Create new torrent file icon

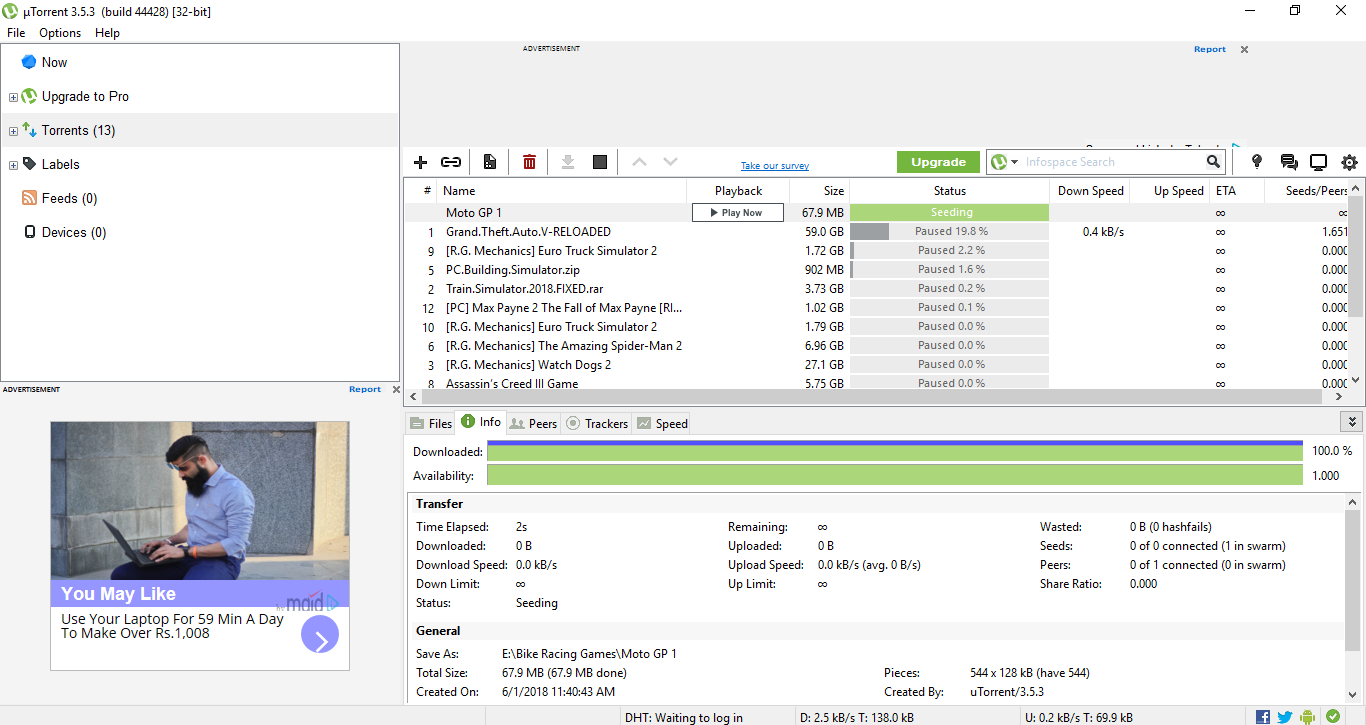coord(490,162)
